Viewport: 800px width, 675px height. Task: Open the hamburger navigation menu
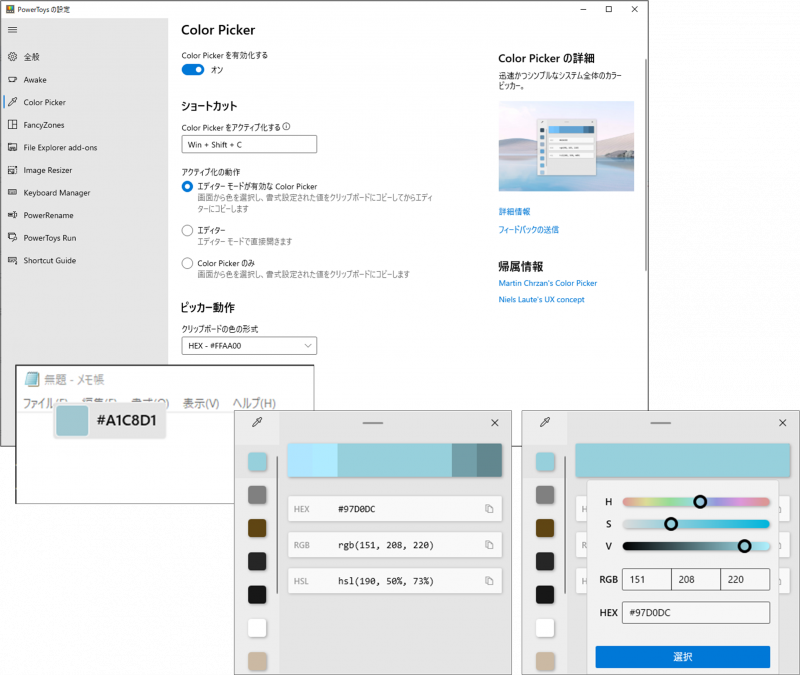[x=13, y=30]
